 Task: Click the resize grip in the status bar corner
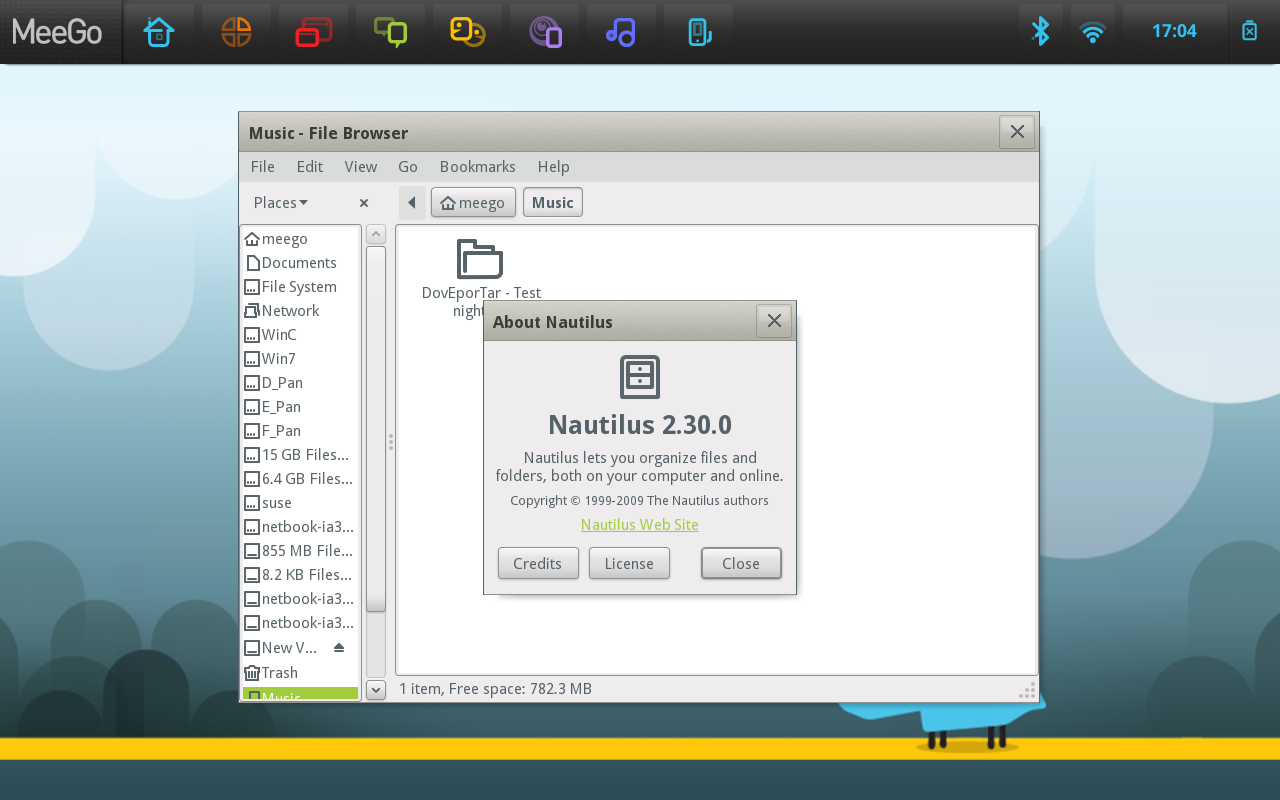1027,690
